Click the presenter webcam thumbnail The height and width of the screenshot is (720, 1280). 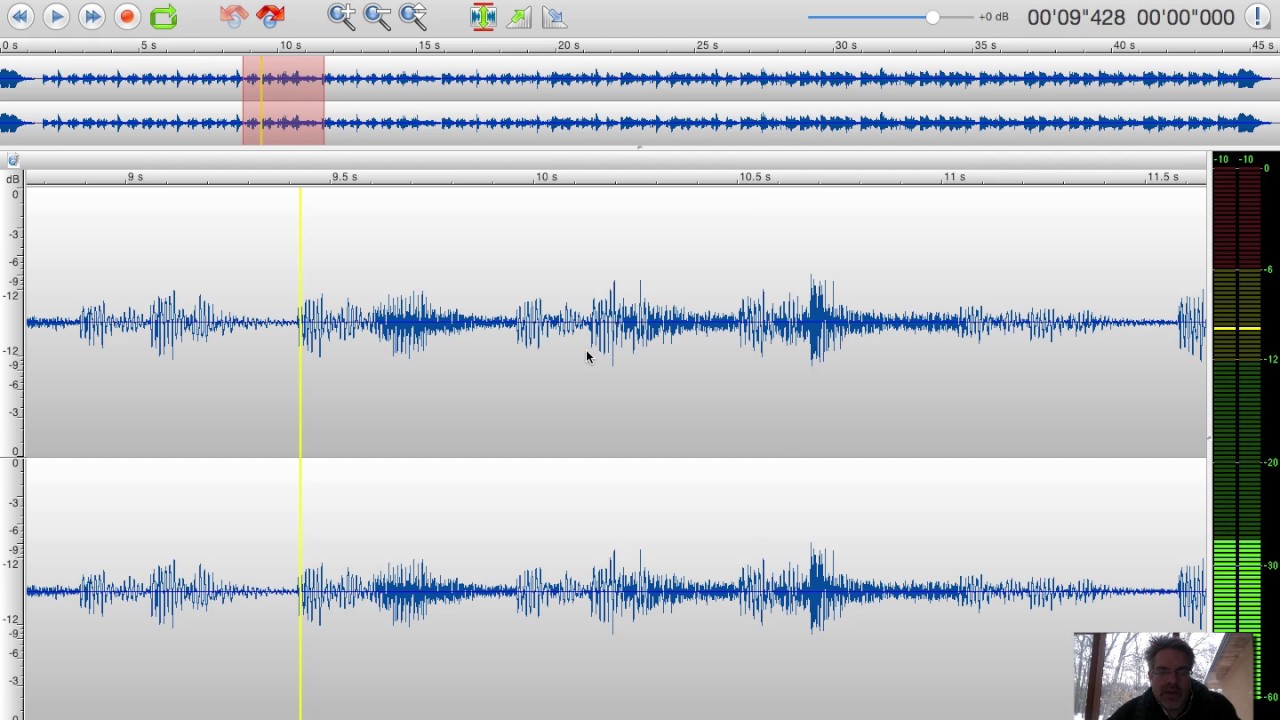coord(1165,676)
